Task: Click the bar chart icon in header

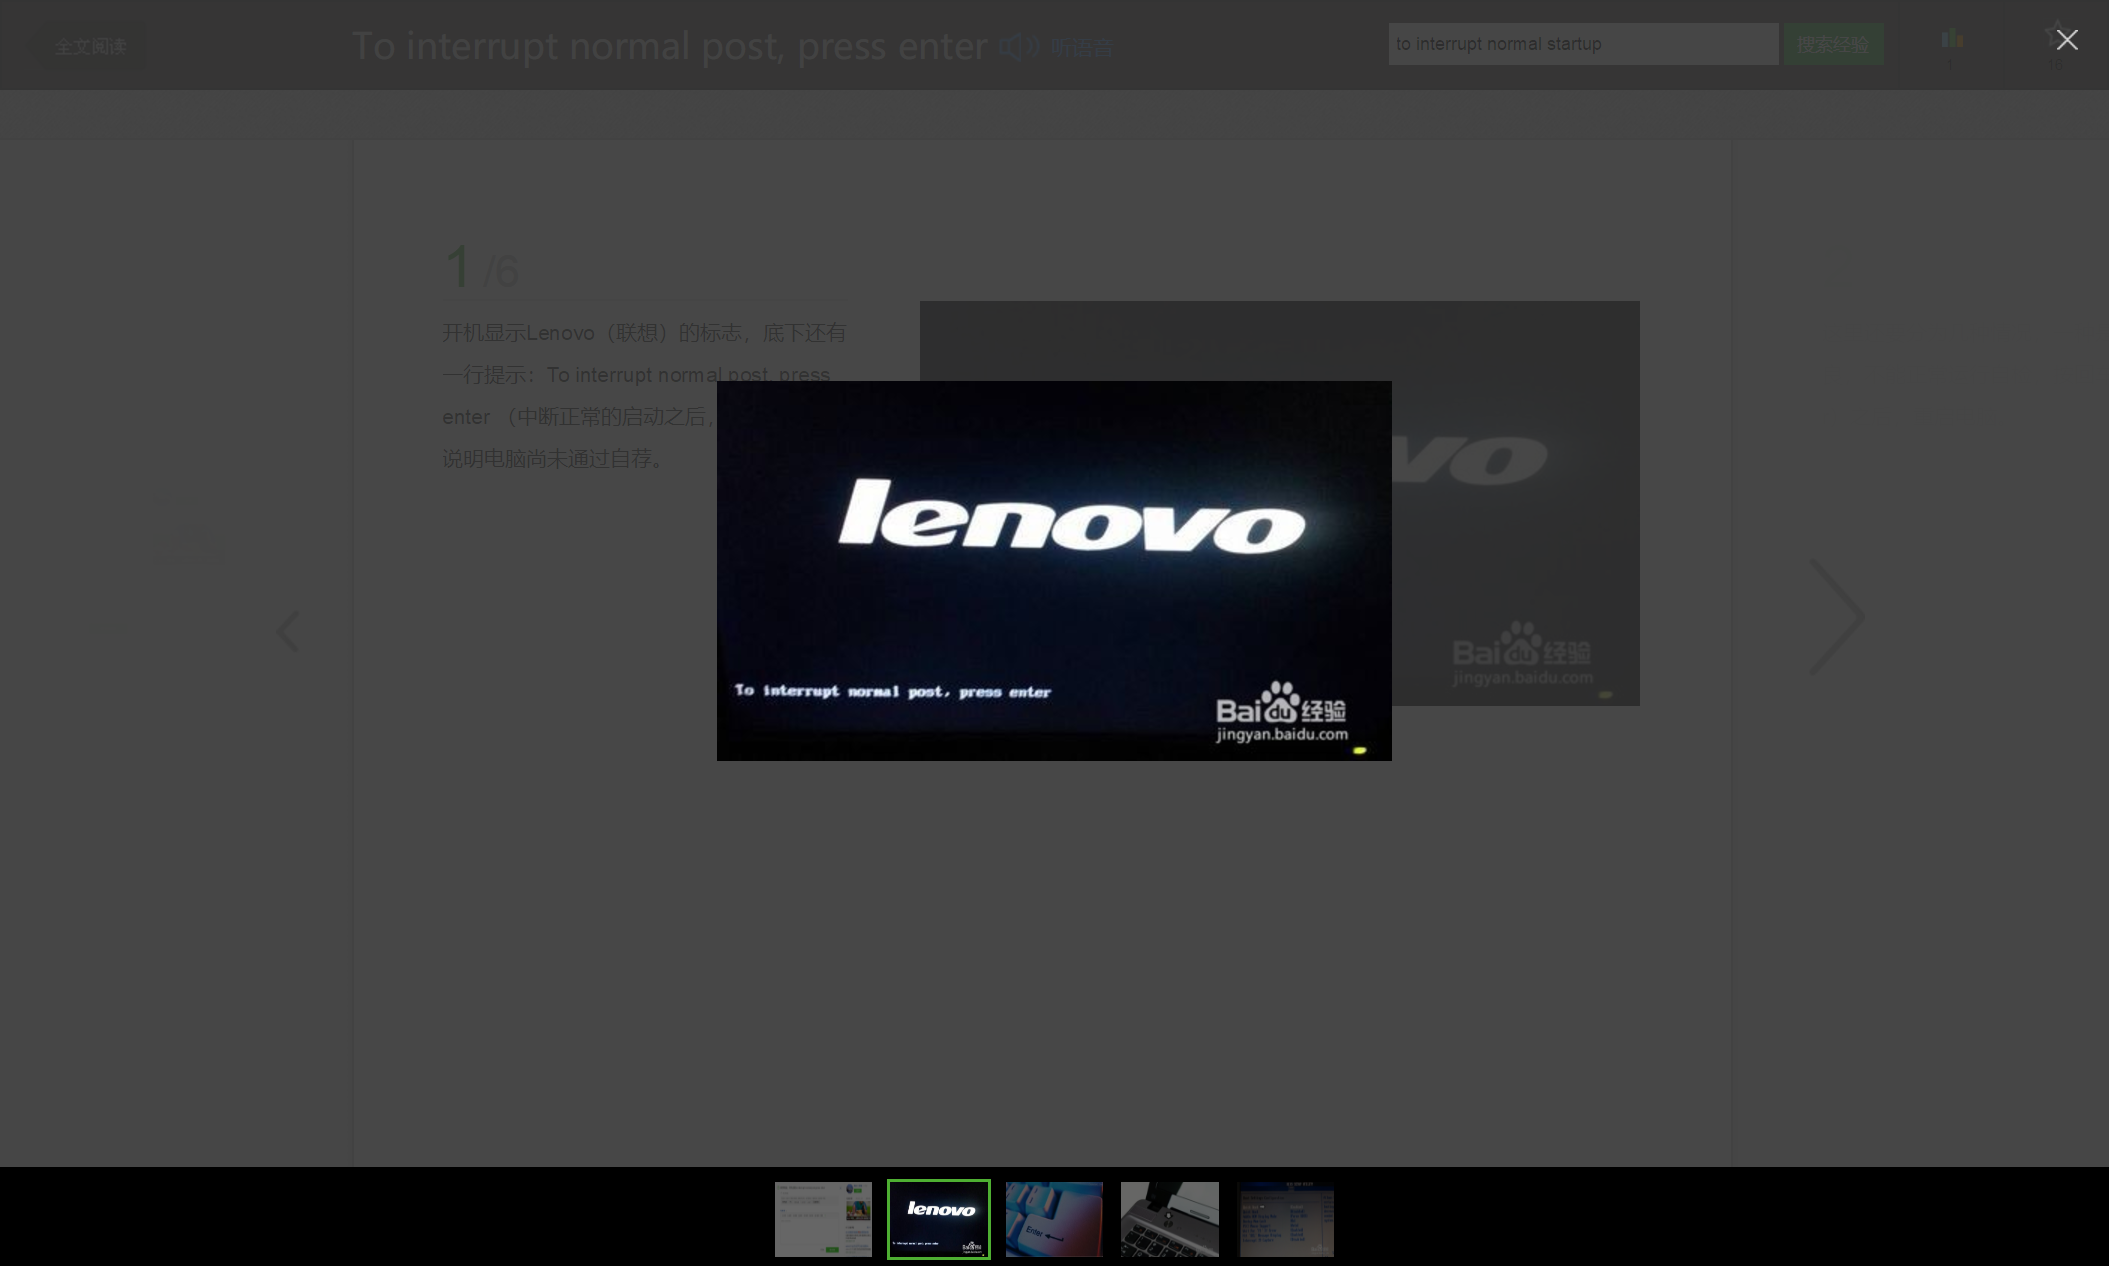Action: [1951, 39]
